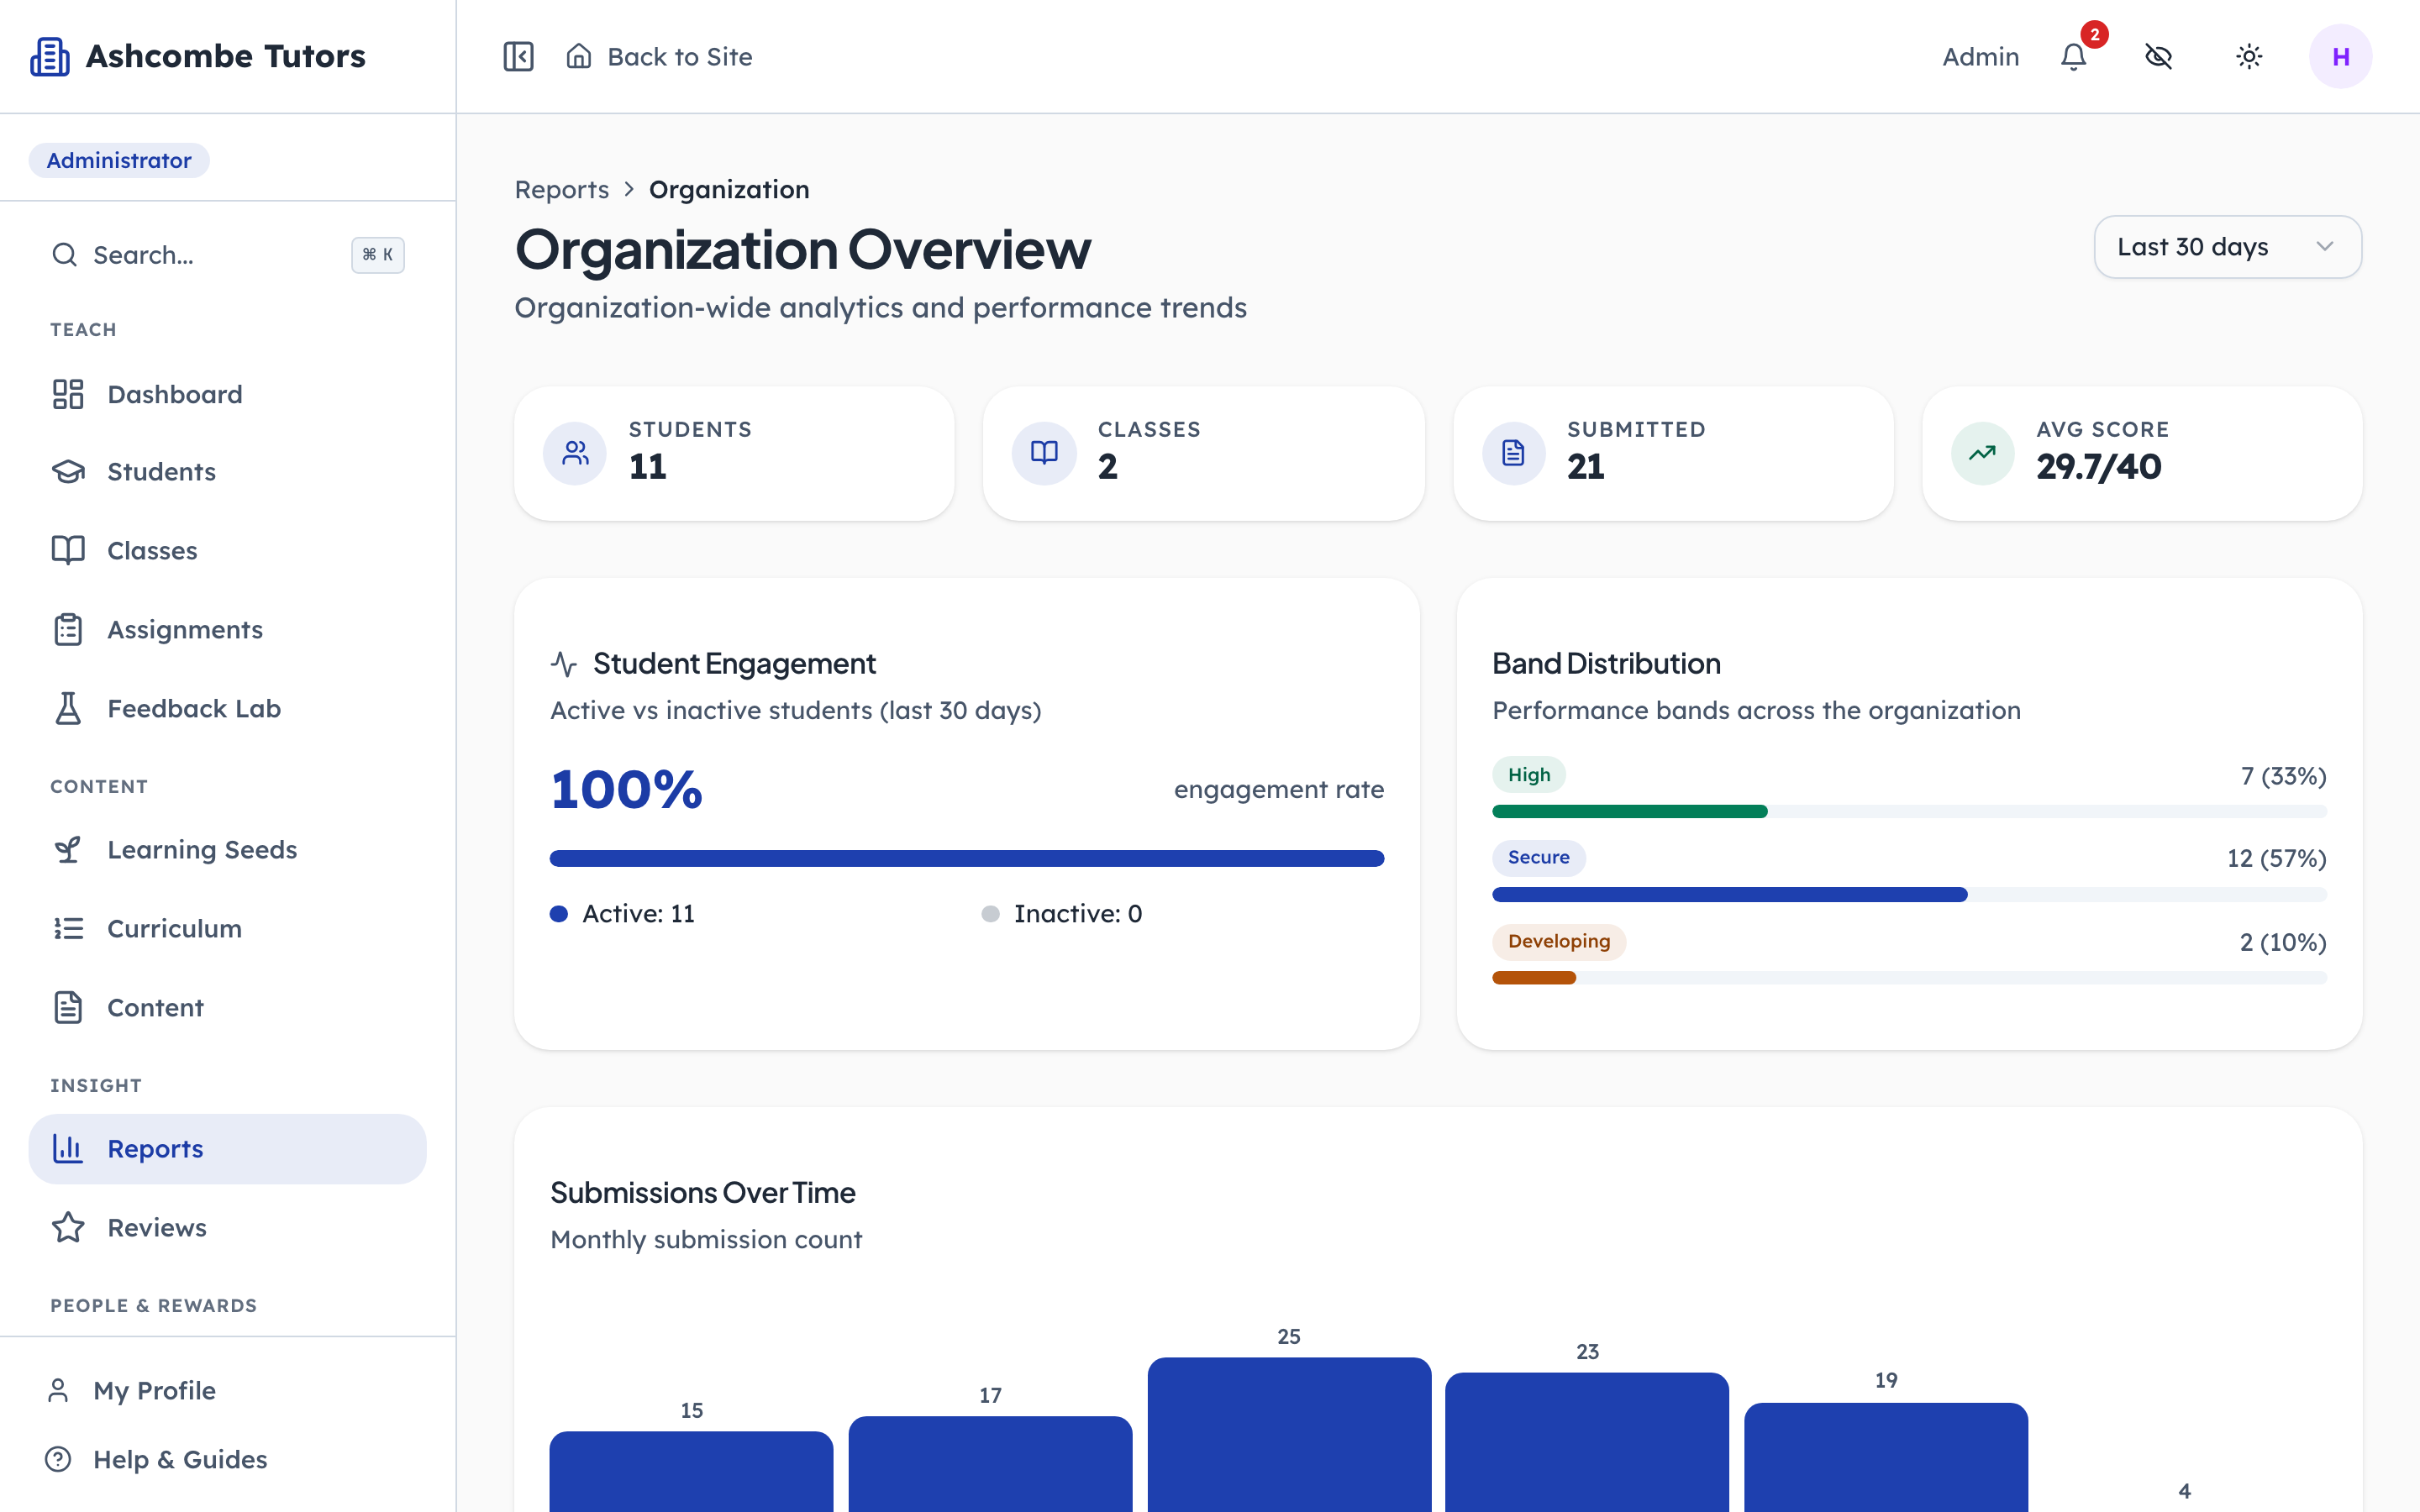This screenshot has width=2420, height=1512.
Task: Click the Admin label in the header
Action: (x=1980, y=56)
